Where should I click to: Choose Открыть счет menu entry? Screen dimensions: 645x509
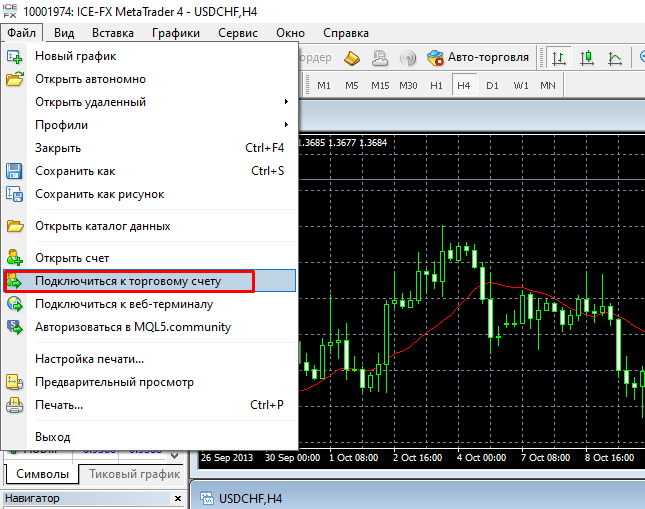[150, 258]
